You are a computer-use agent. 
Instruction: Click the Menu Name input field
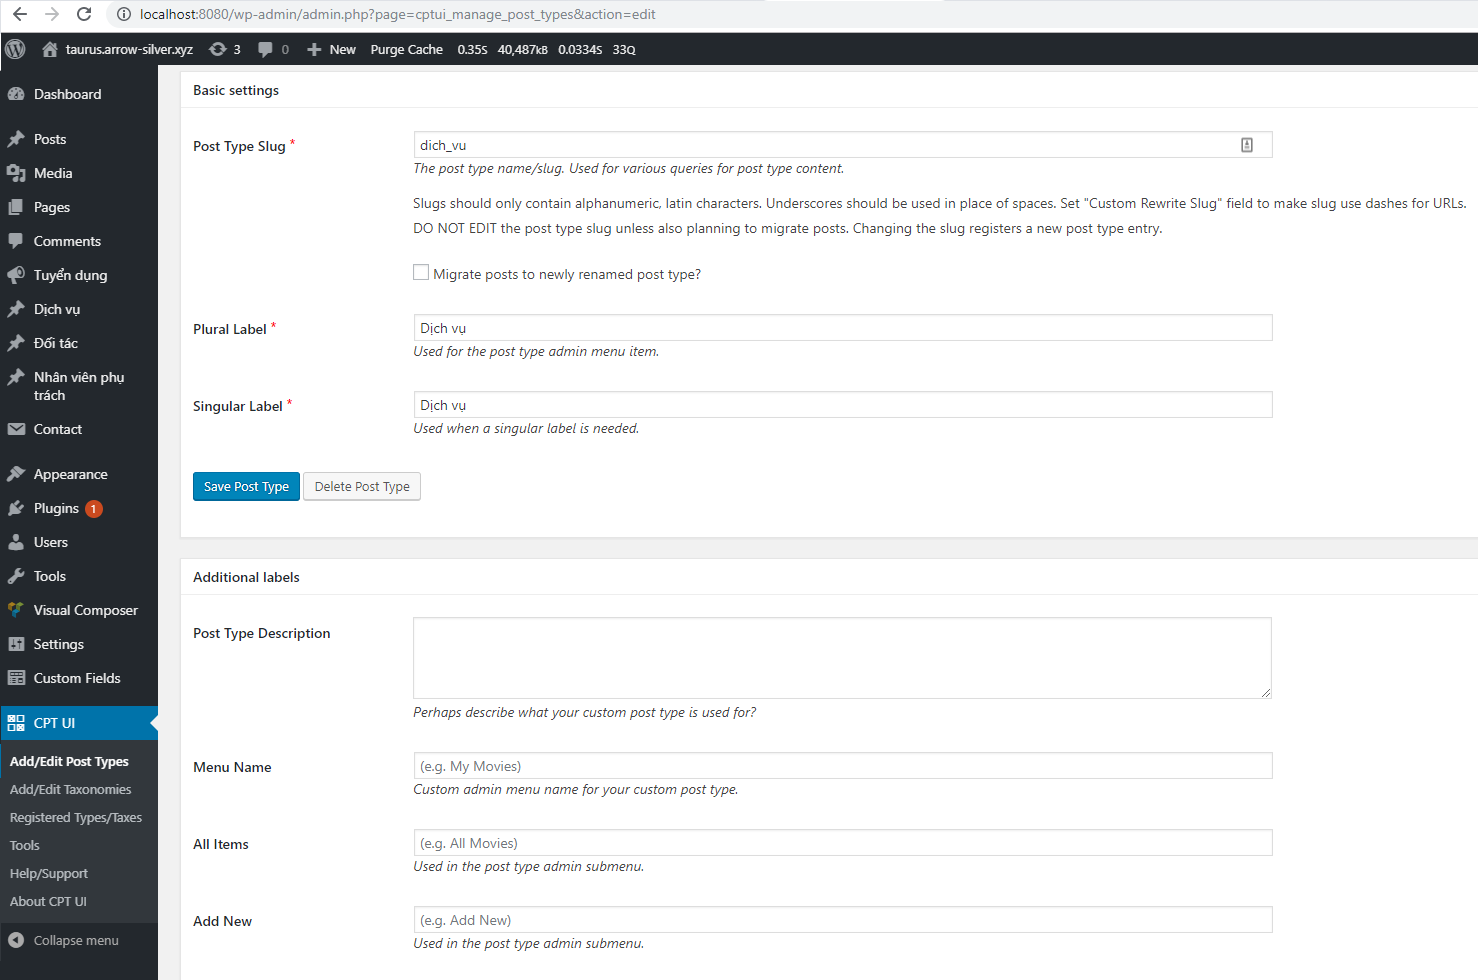(842, 766)
